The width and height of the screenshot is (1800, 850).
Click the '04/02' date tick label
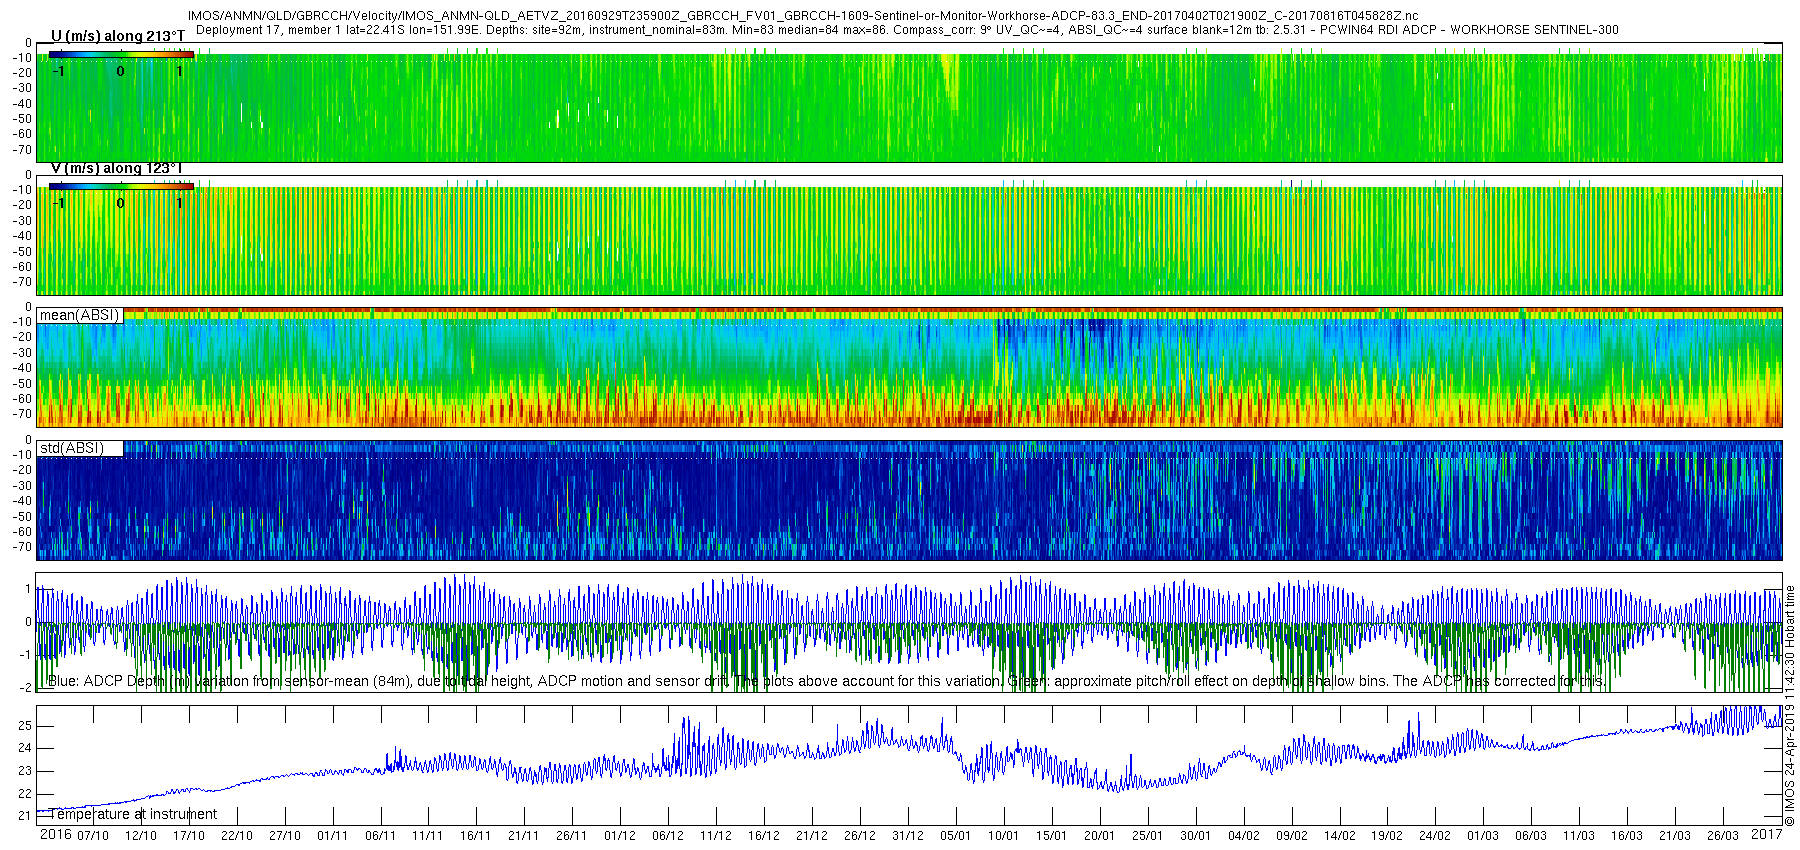point(1244,836)
